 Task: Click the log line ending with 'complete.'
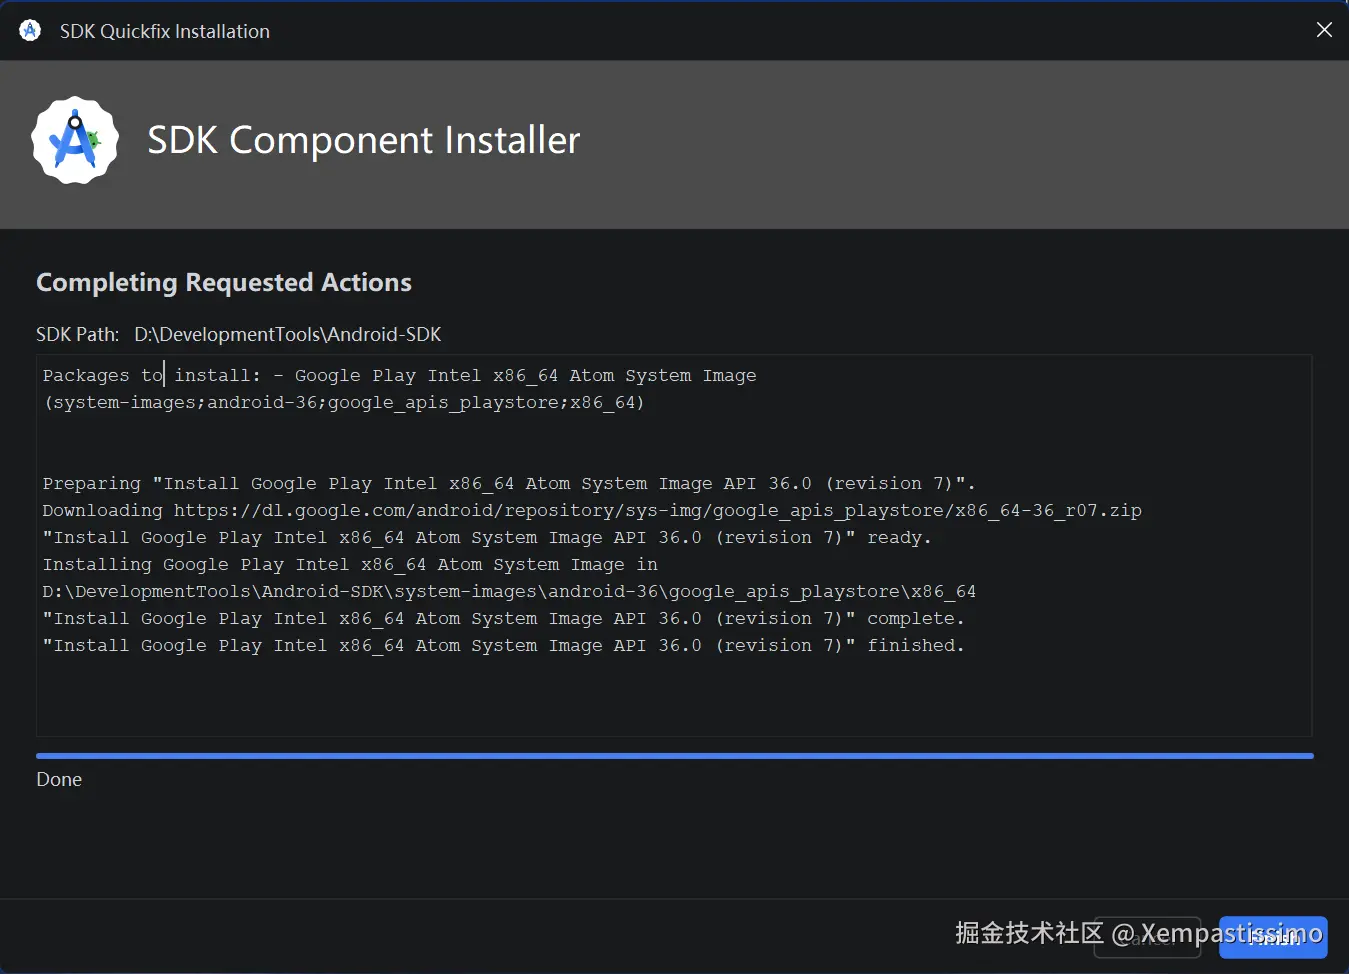click(x=503, y=618)
